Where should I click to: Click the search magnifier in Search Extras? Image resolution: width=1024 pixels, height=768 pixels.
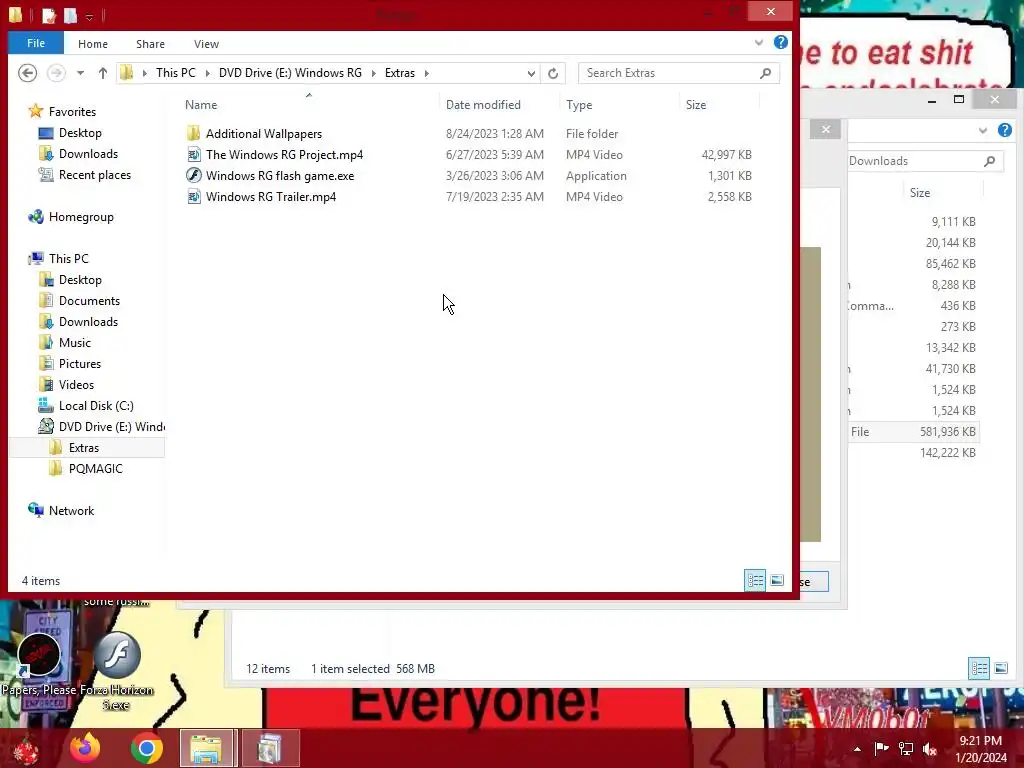pos(765,73)
